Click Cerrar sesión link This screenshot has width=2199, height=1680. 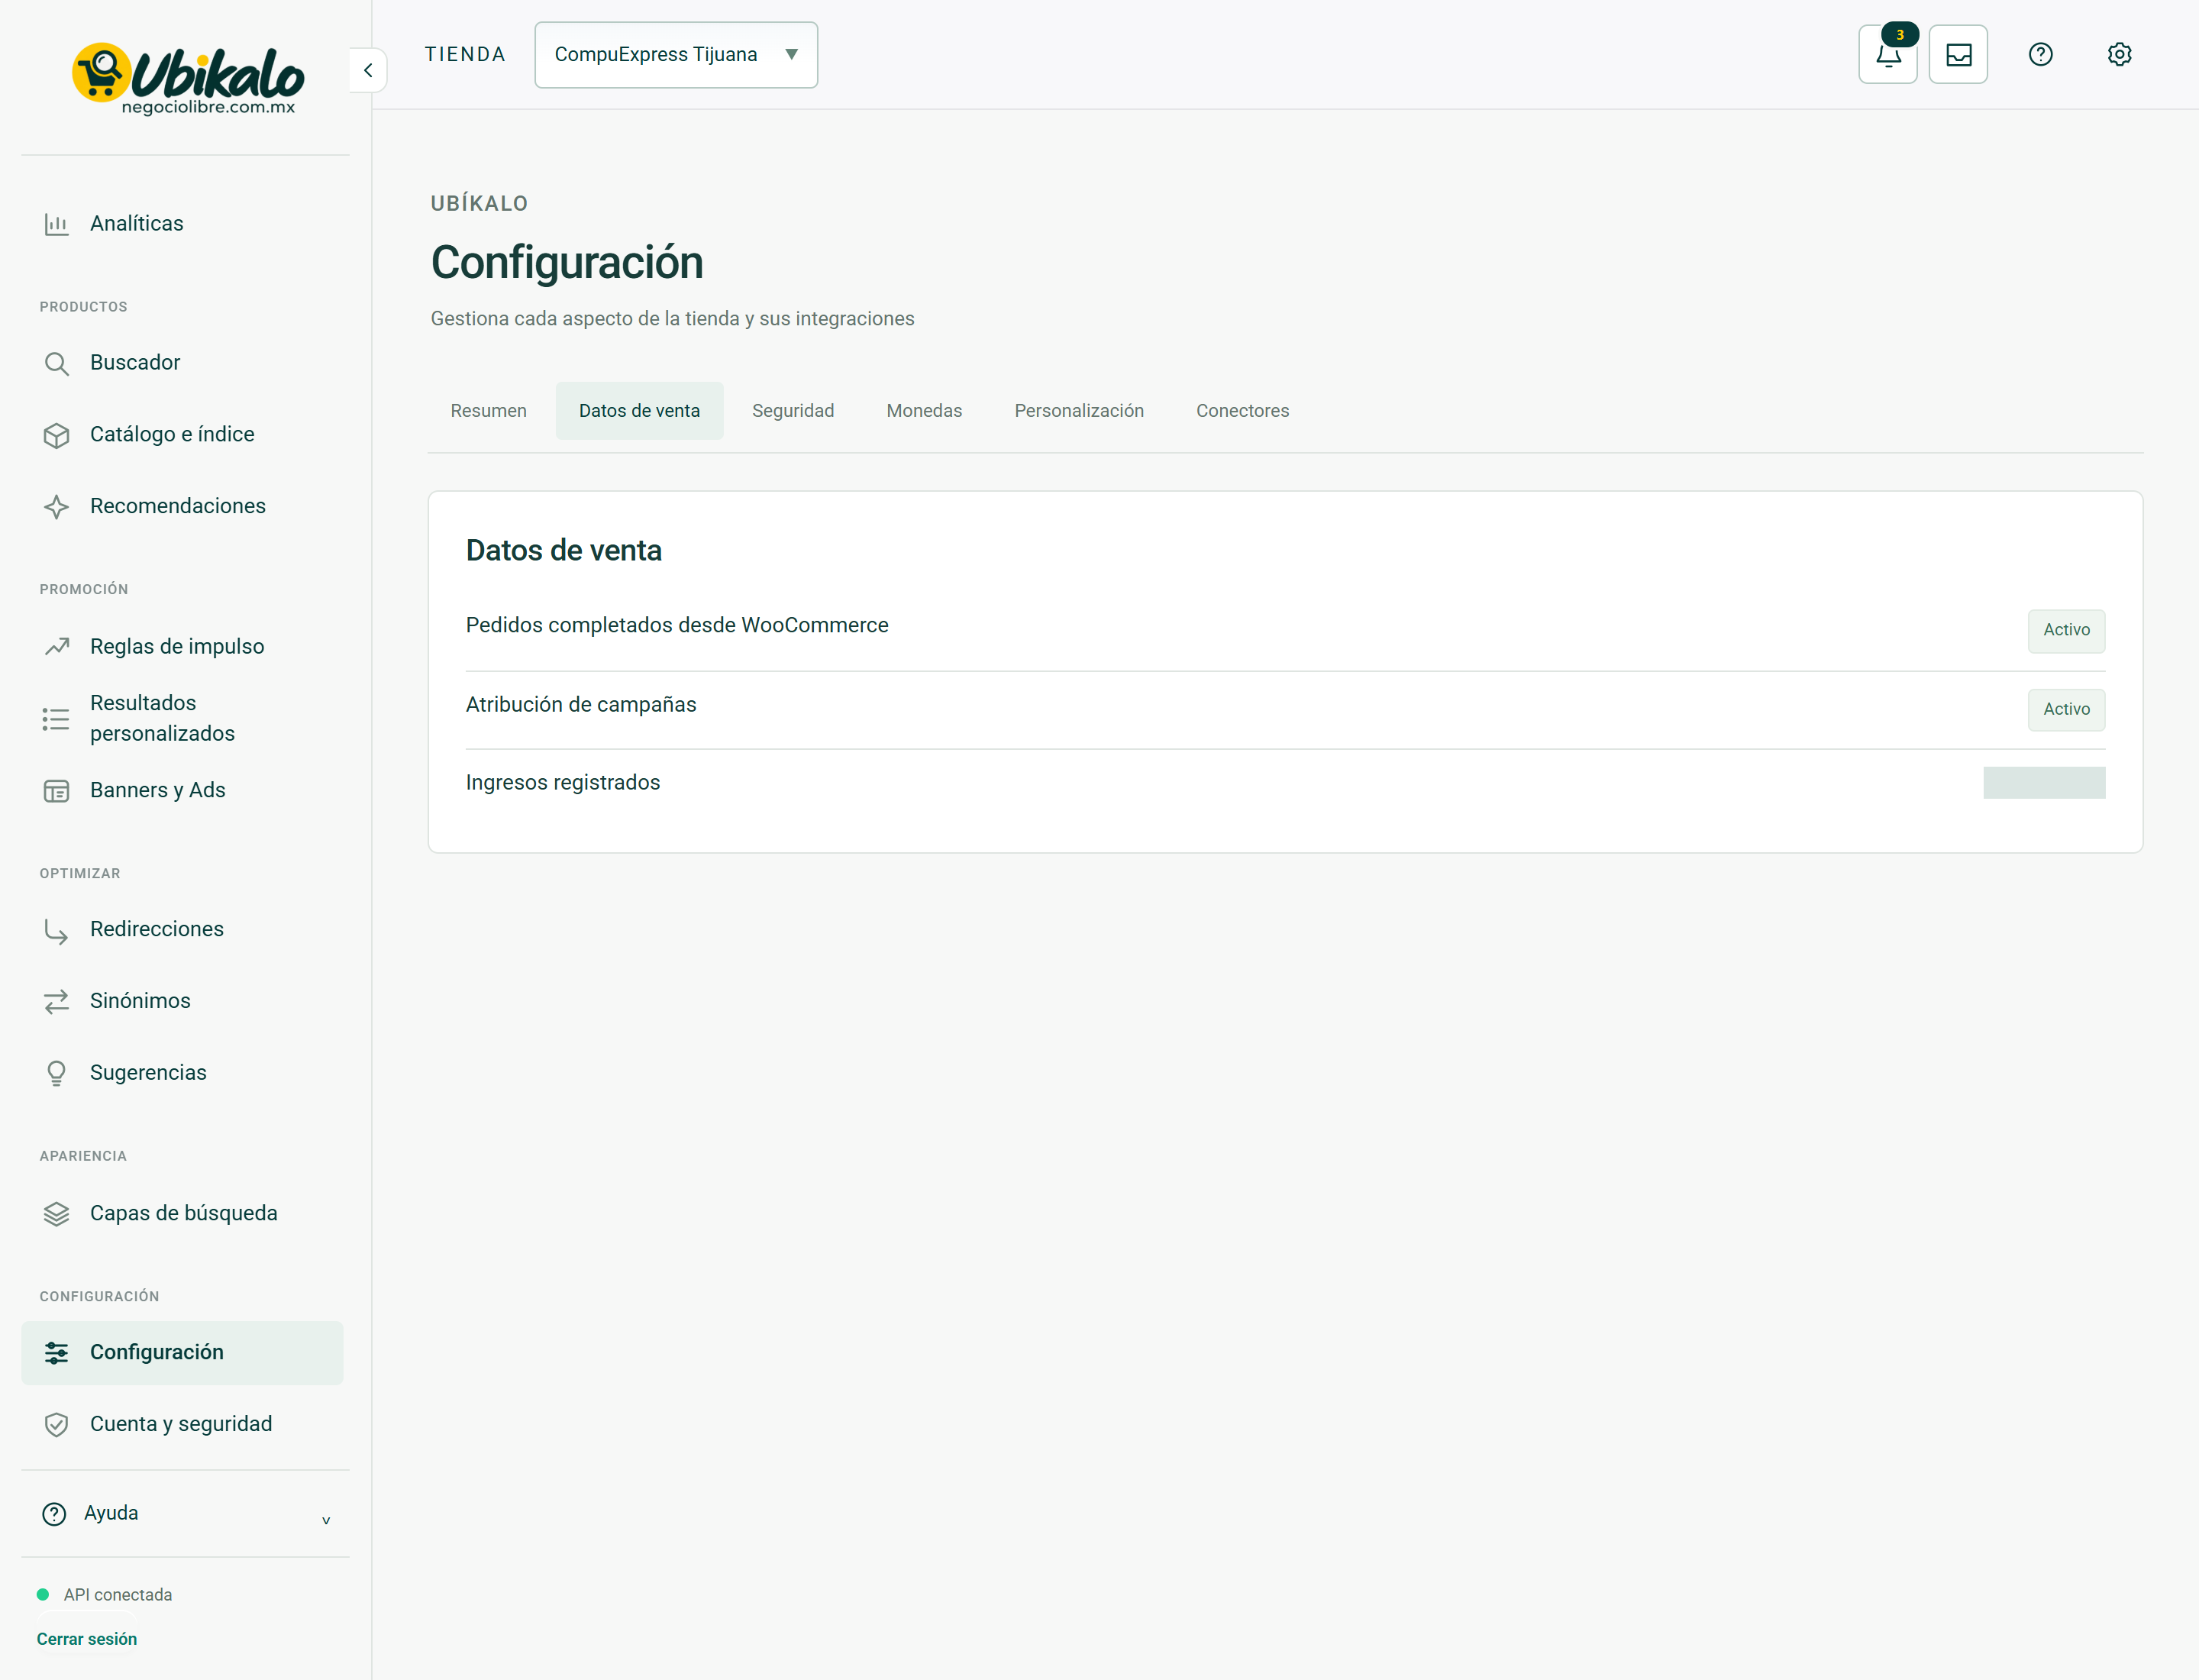coord(87,1639)
